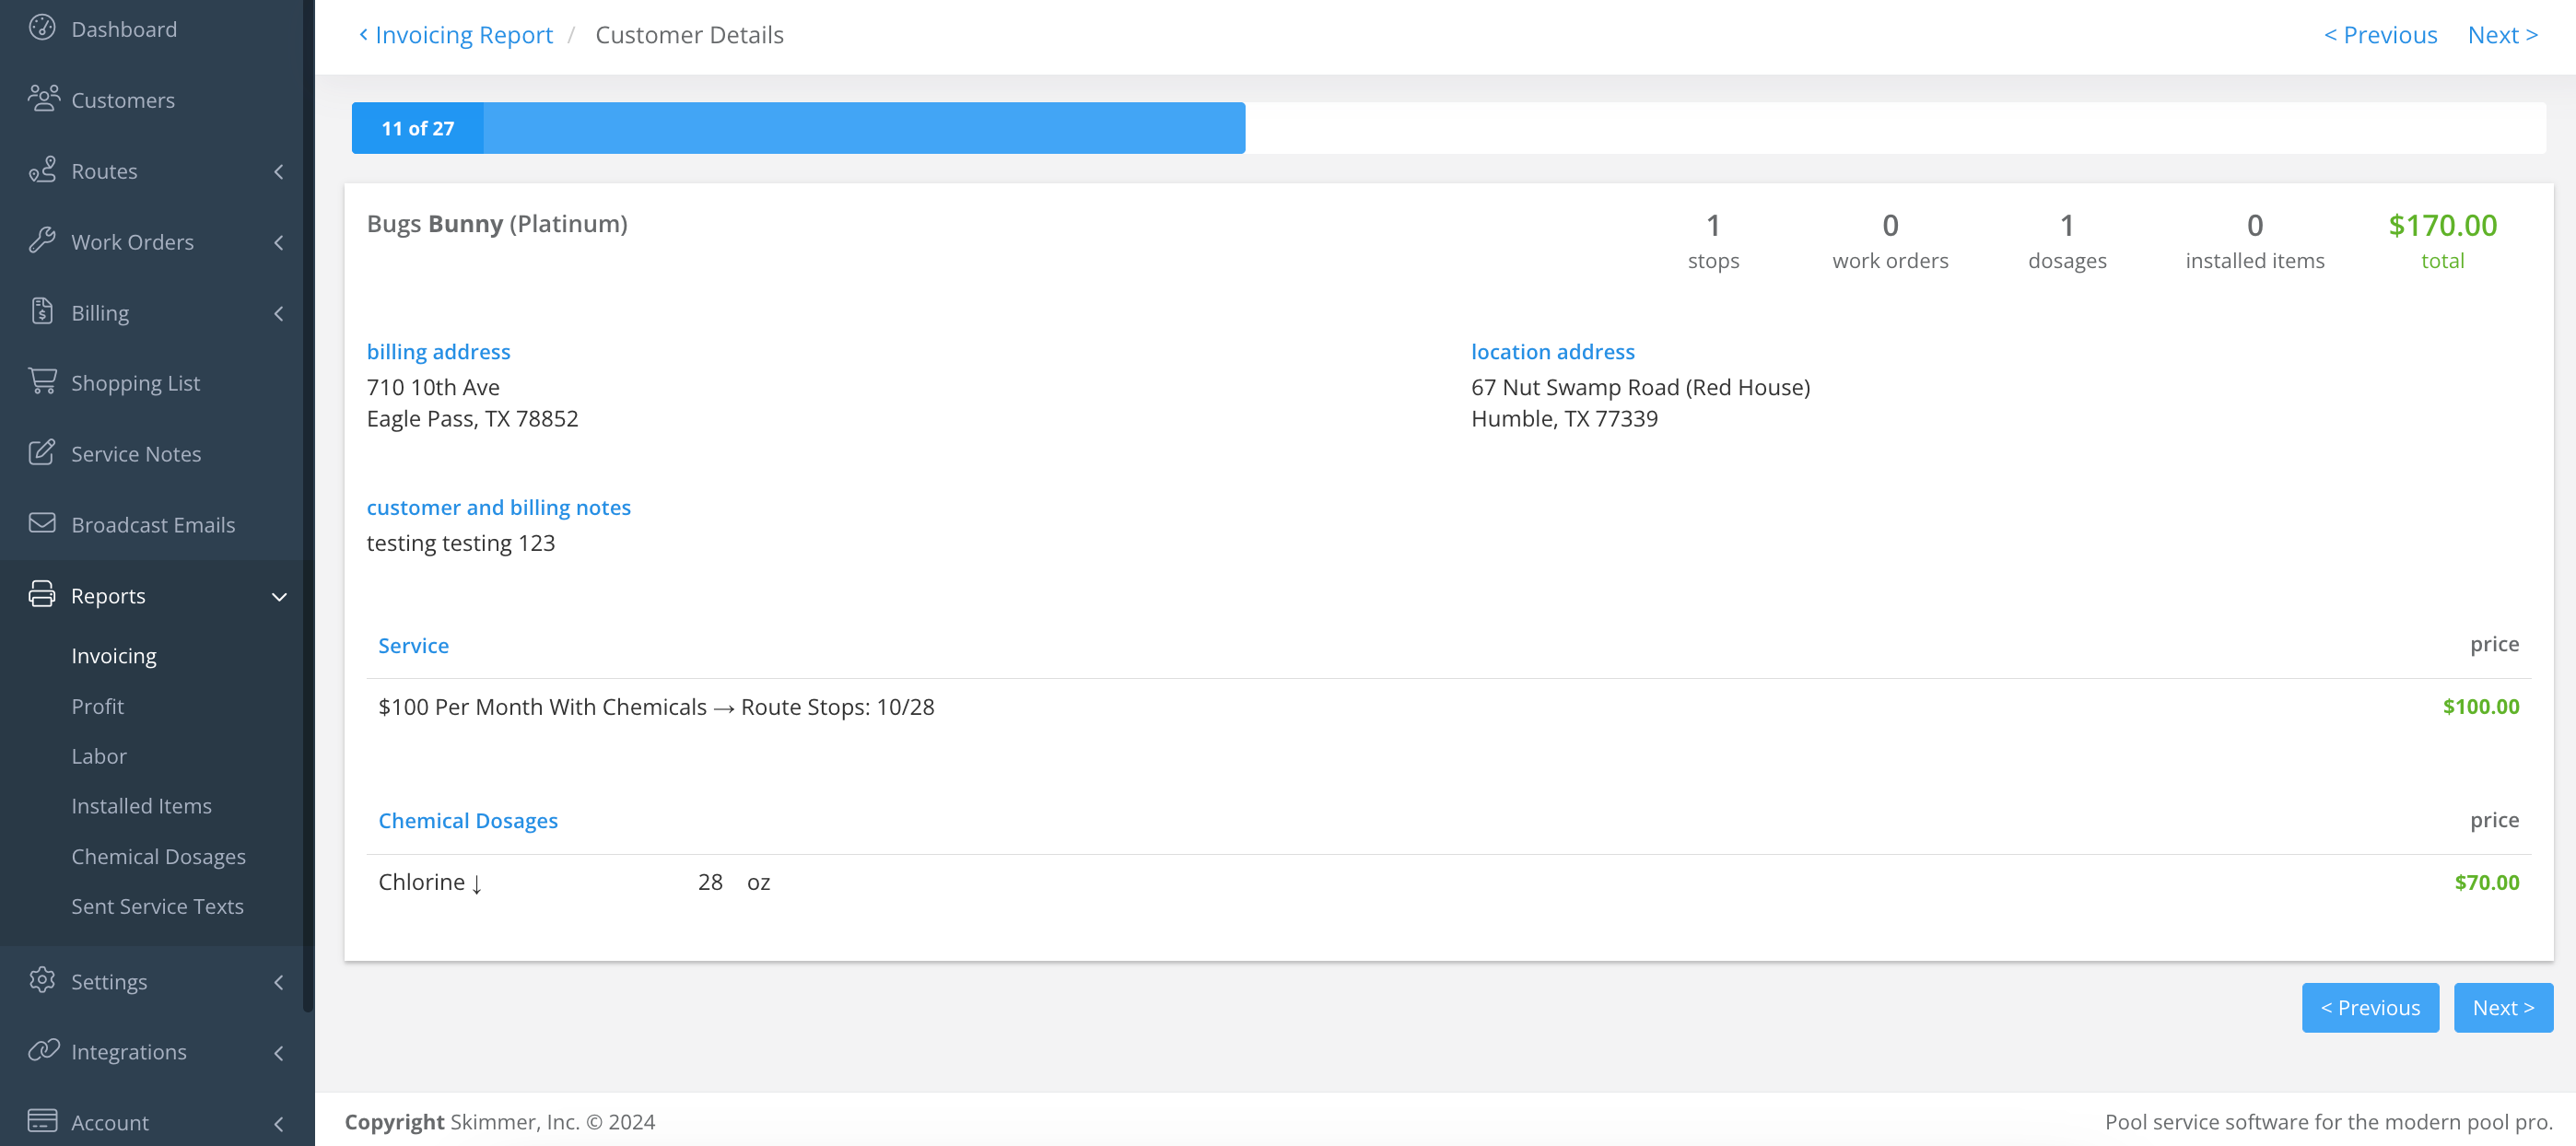Click the $170.00 total amount
Screen dimensions: 2576x1146
2442,226
